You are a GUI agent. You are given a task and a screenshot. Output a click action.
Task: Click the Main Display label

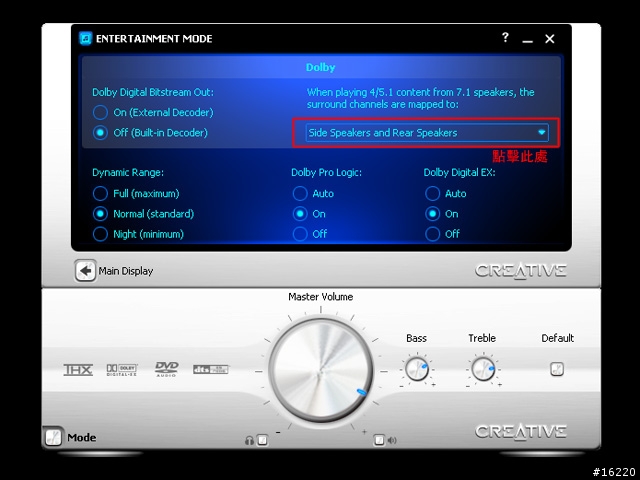click(x=126, y=271)
